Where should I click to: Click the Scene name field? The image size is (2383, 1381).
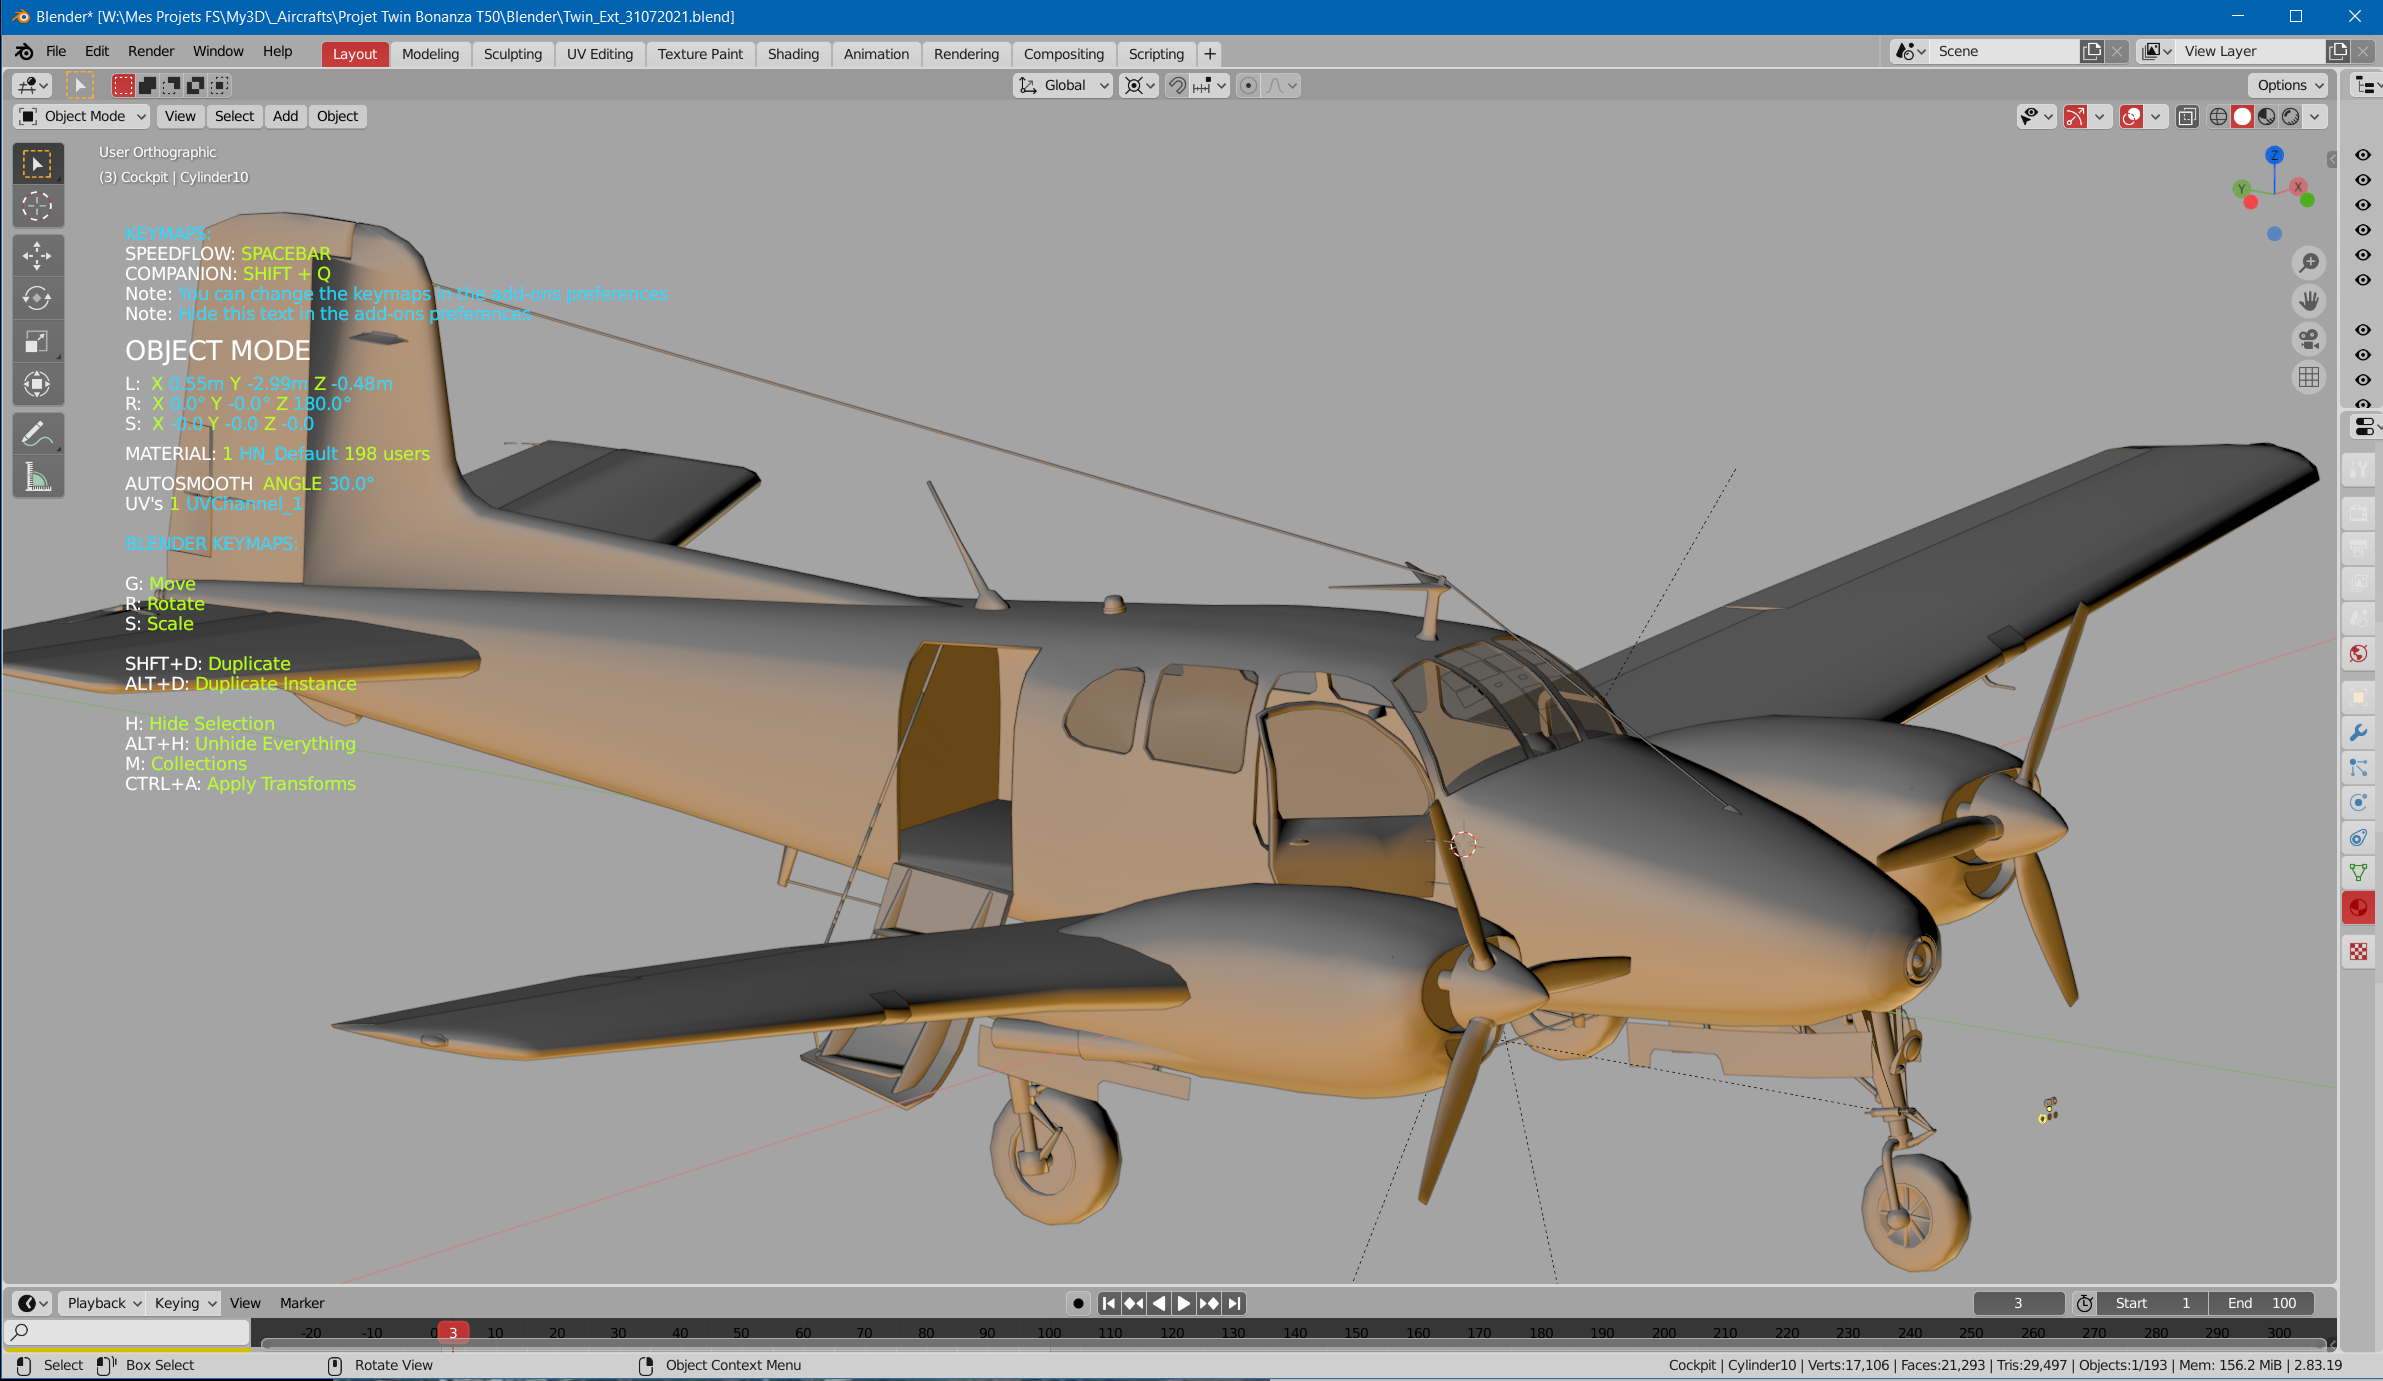2004,51
